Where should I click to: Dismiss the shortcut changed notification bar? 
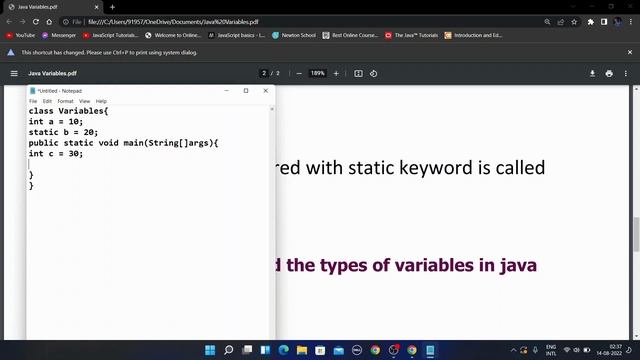[630, 52]
